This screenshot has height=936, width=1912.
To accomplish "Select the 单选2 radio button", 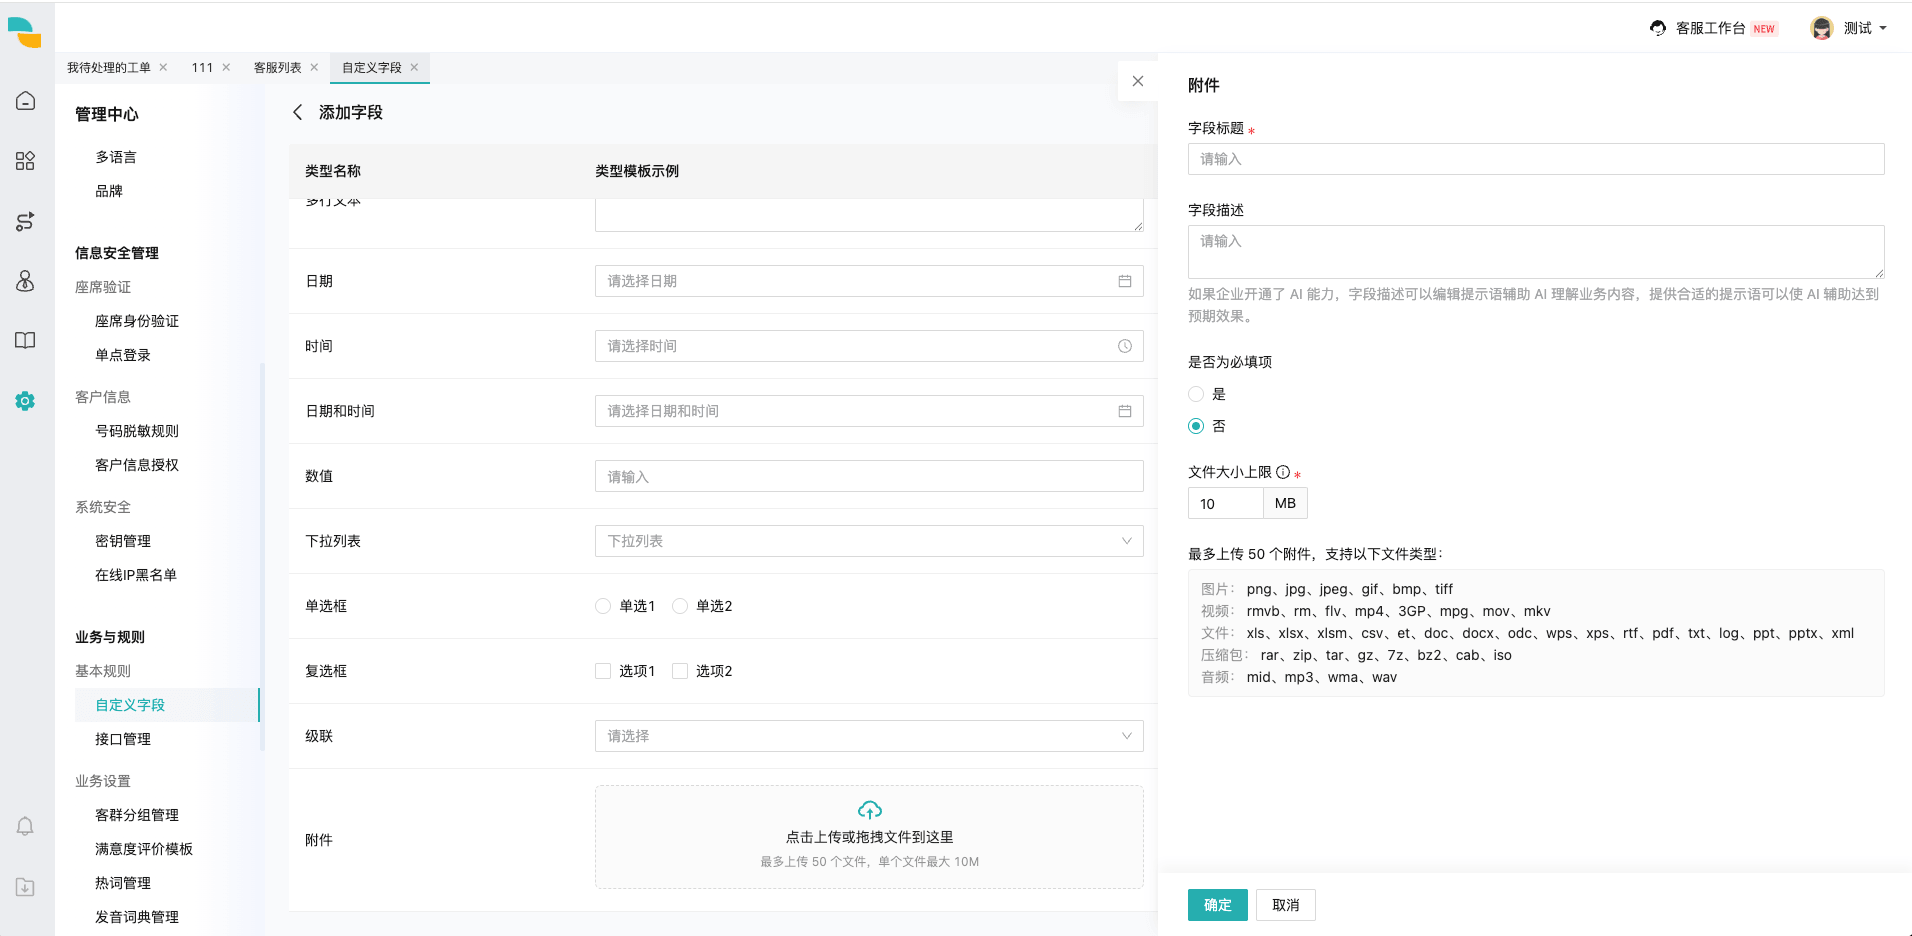I will pos(680,606).
